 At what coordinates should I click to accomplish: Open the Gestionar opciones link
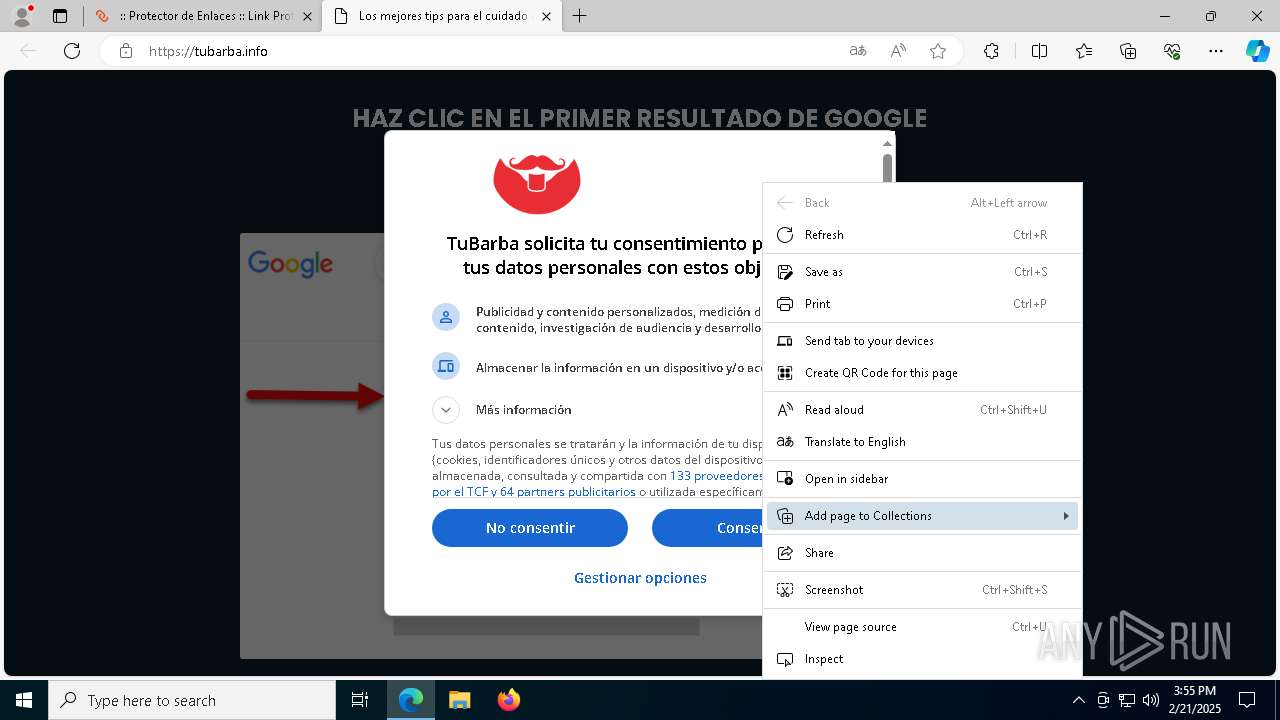click(x=640, y=578)
